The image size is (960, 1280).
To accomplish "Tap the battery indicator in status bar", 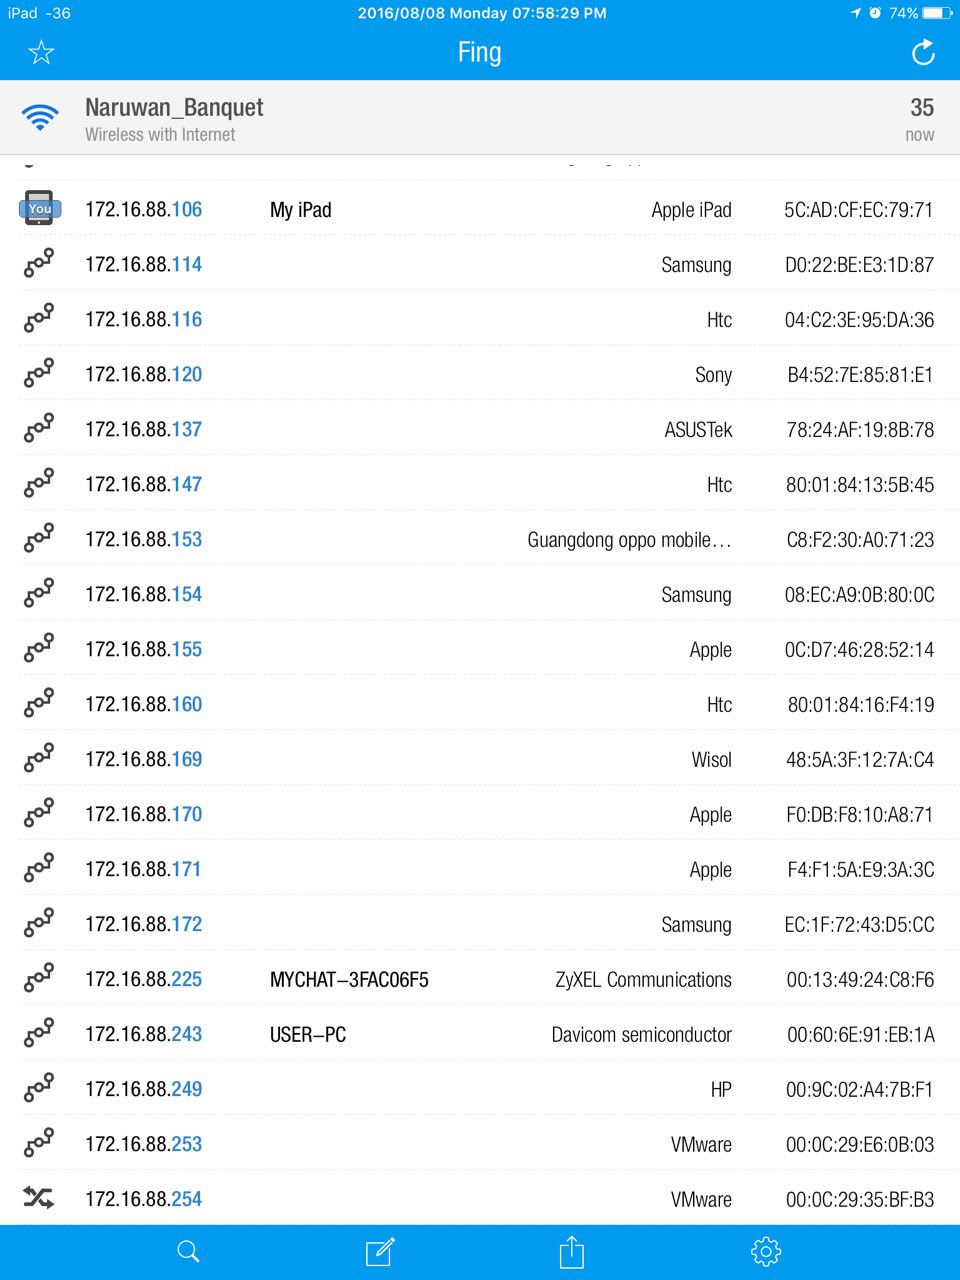I will (937, 13).
